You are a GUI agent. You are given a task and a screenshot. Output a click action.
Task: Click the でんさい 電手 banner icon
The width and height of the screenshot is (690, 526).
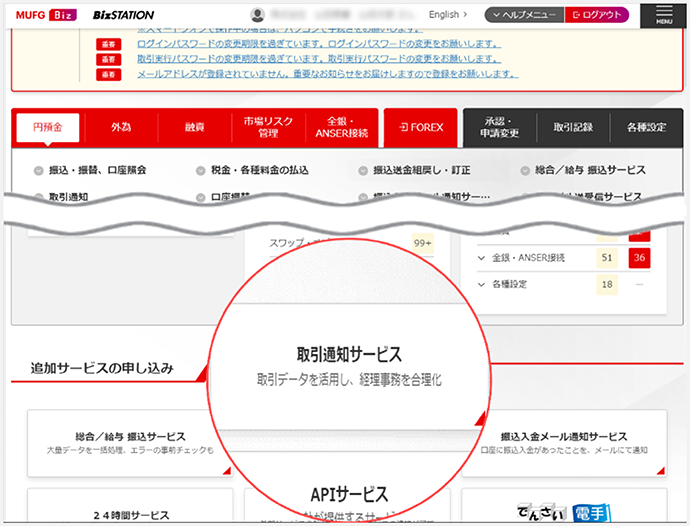(x=562, y=512)
